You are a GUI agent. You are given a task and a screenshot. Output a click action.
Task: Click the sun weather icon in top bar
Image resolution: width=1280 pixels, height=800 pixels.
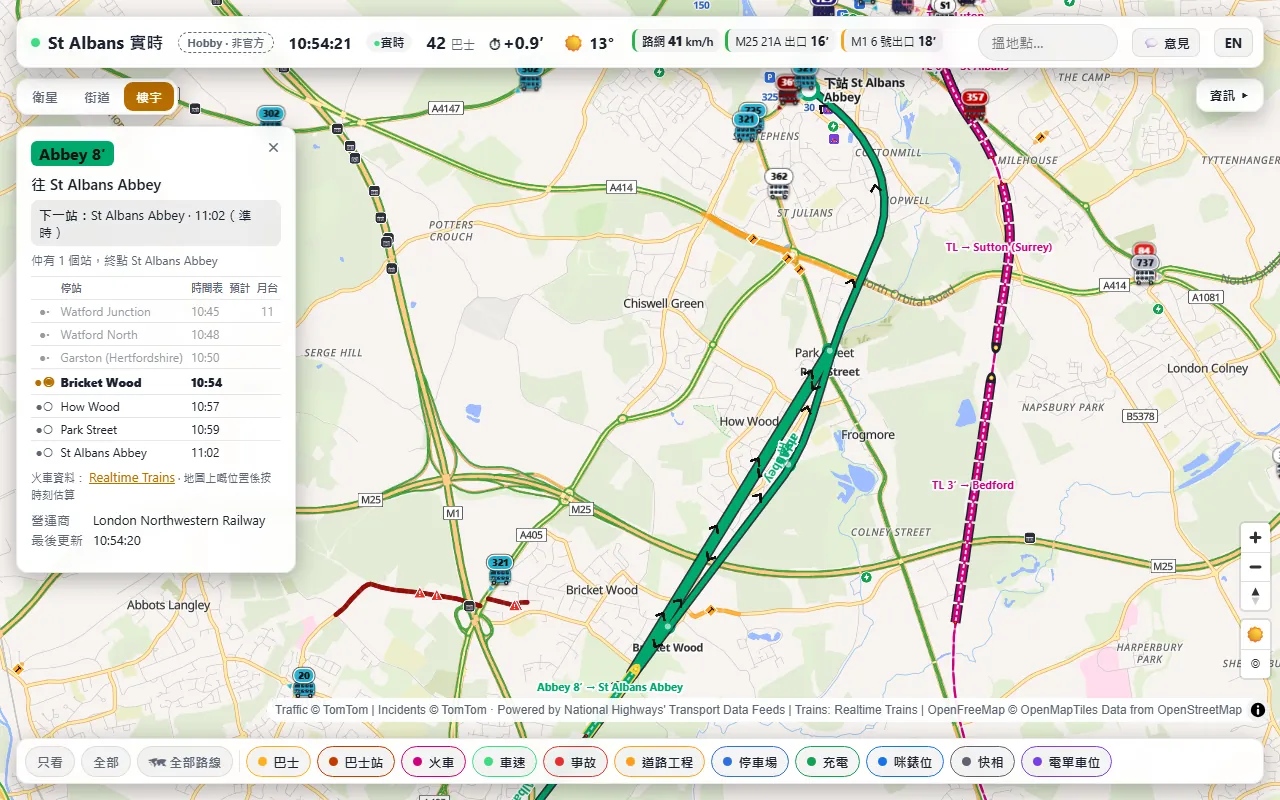pos(573,43)
